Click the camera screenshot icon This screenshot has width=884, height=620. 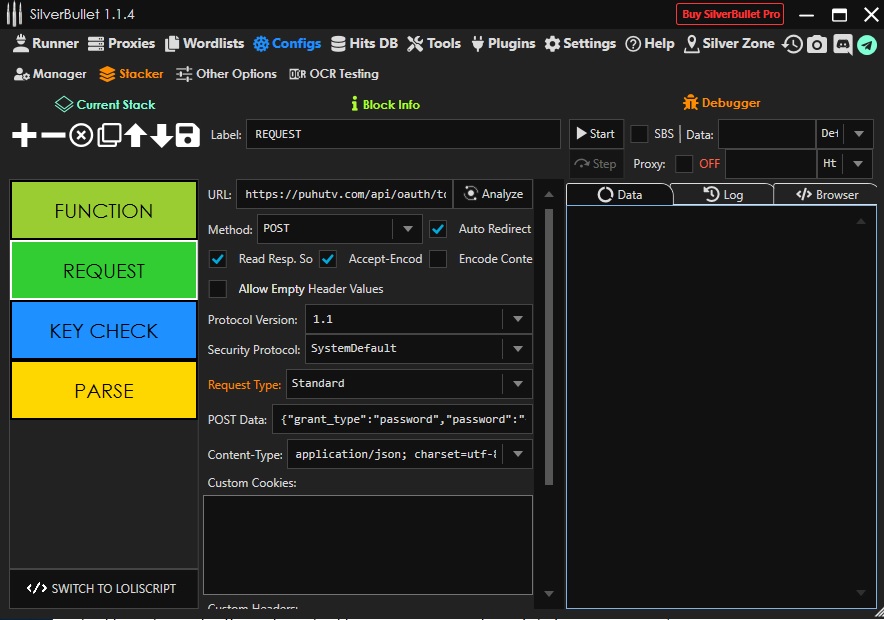pos(817,44)
